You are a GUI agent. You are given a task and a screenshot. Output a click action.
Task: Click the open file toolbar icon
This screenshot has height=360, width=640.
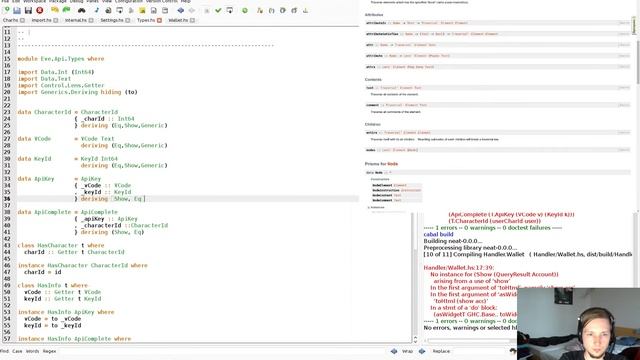click(x=17, y=10)
